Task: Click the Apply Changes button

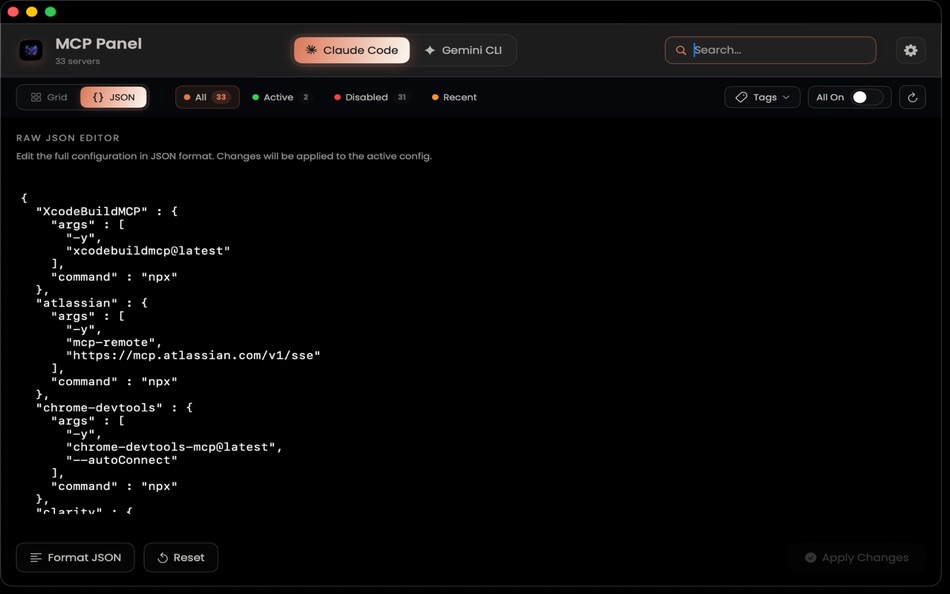Action: tap(857, 558)
